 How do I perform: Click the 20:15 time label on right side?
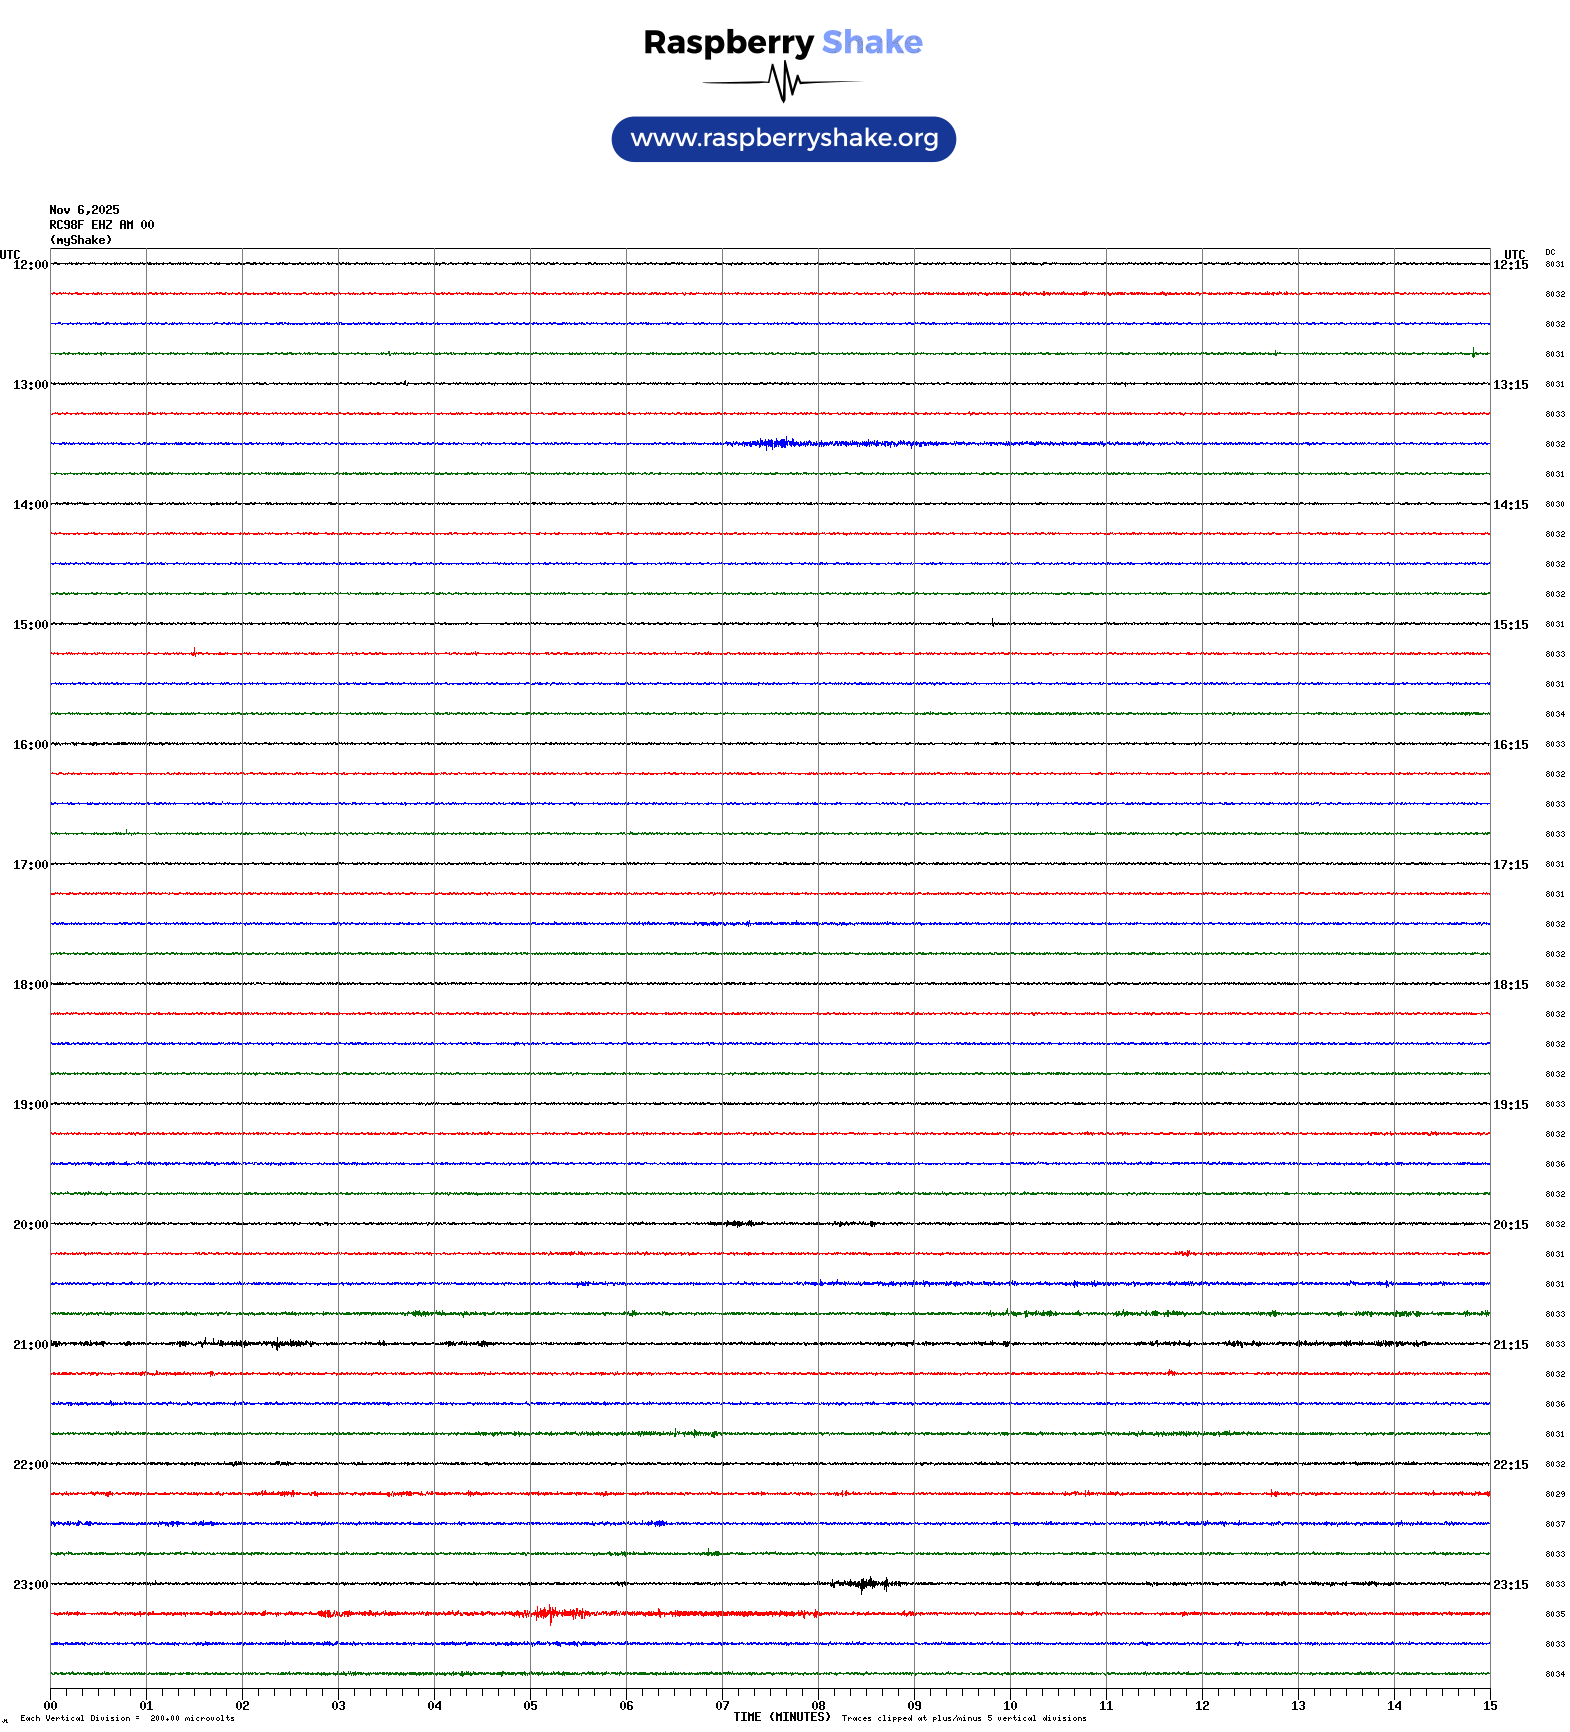pos(1510,1225)
